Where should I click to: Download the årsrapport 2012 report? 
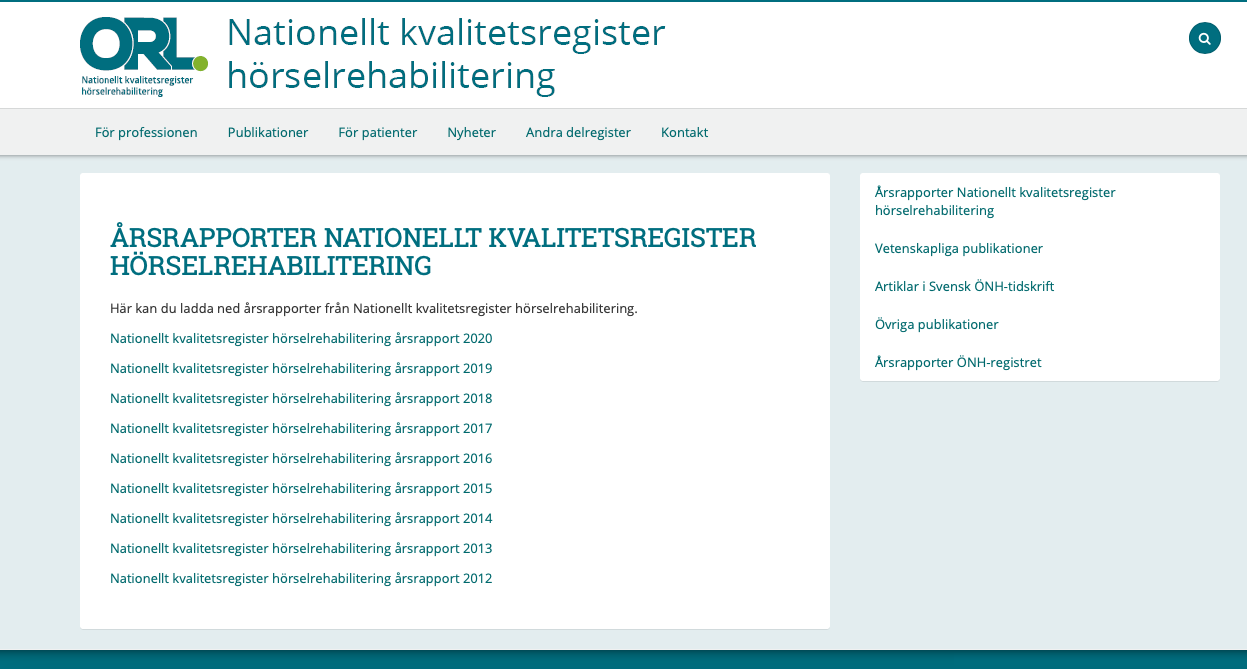301,578
